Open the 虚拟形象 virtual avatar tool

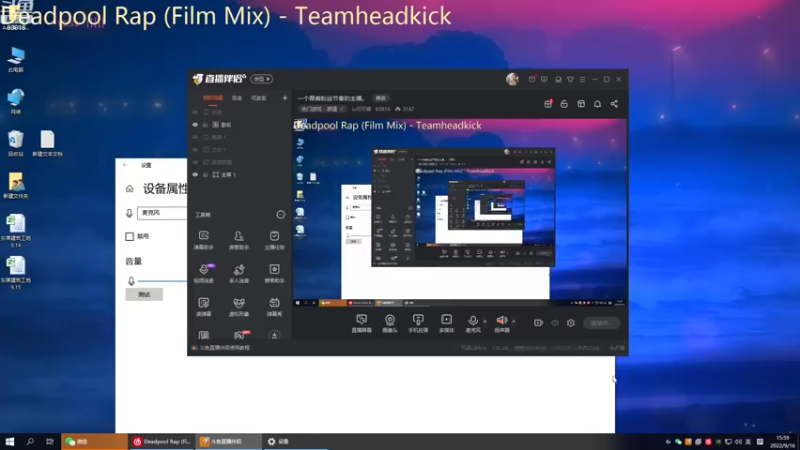pos(239,307)
